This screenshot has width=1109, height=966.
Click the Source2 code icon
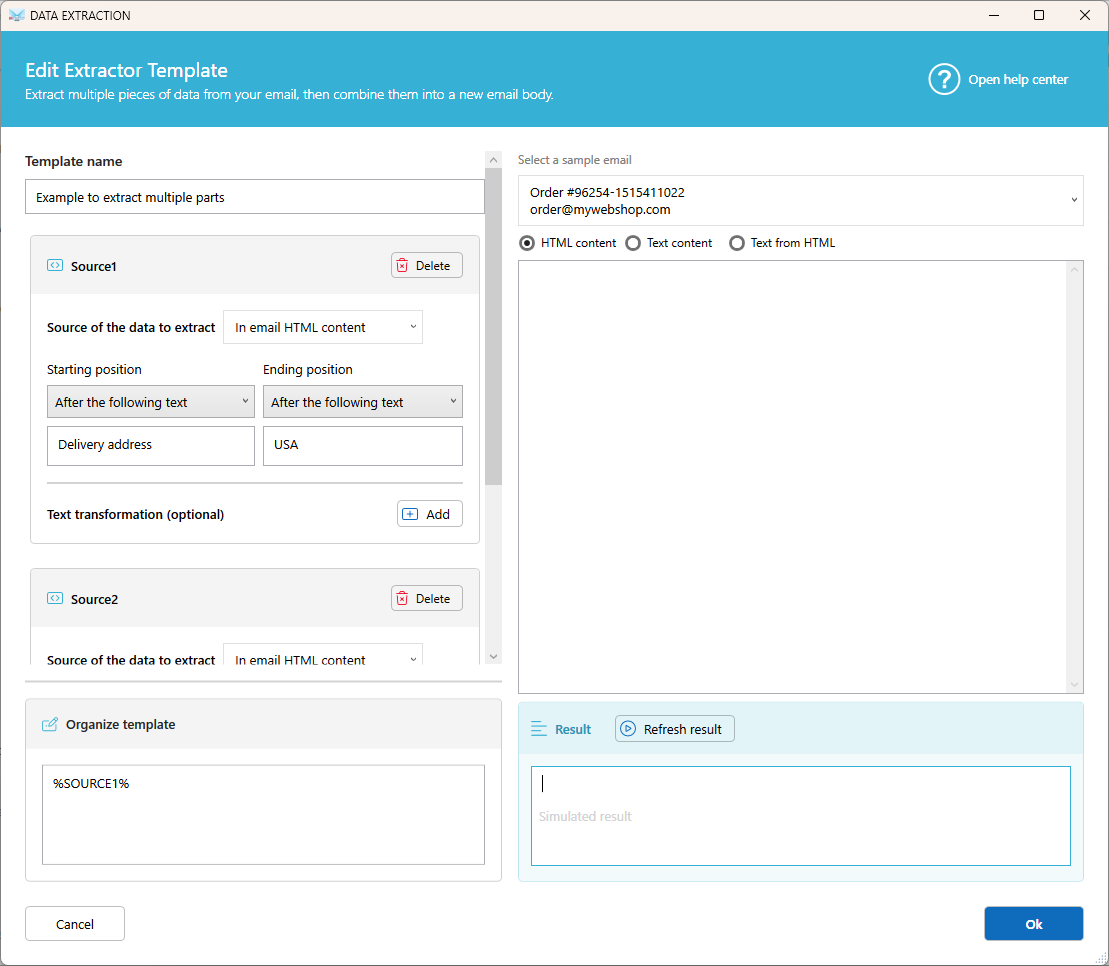click(x=54, y=598)
